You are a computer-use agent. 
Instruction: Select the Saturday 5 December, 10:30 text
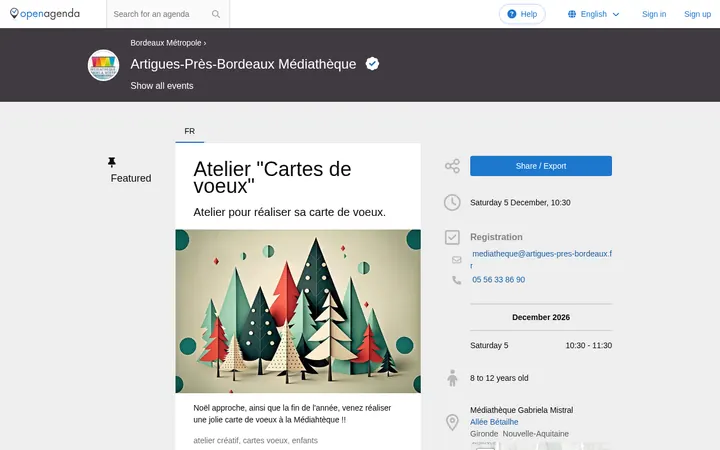coord(520,202)
